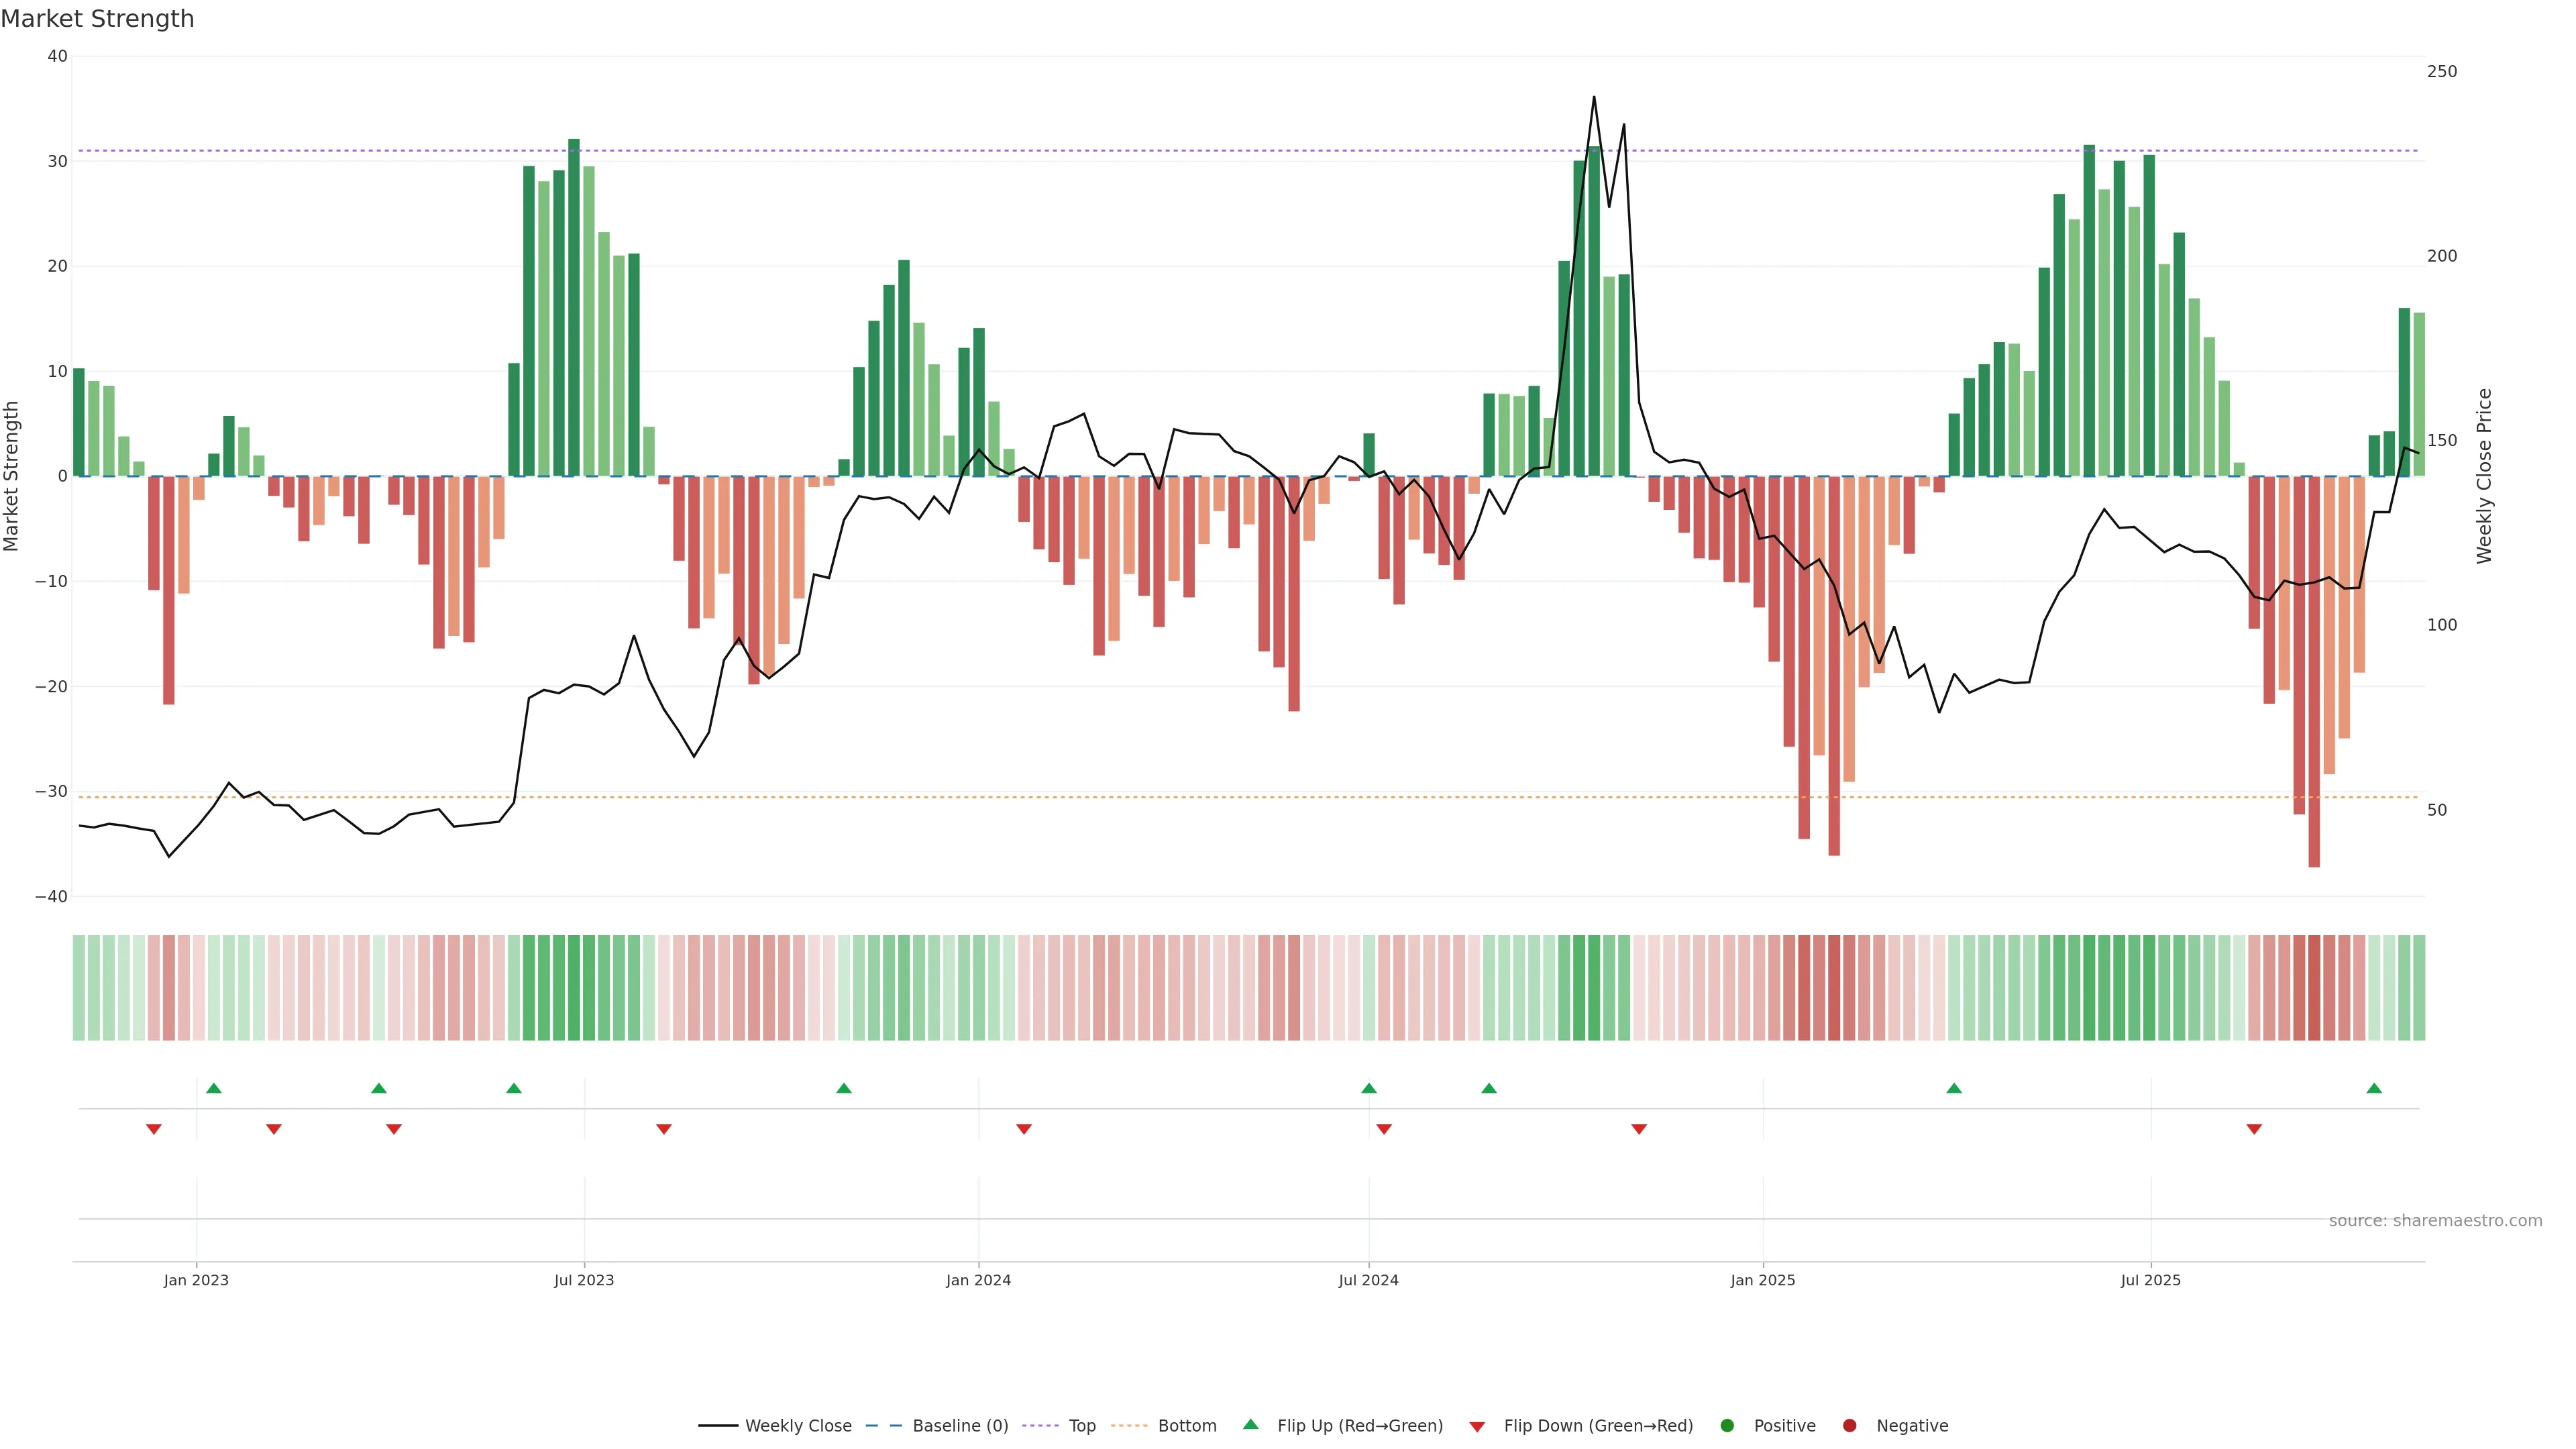
Task: Click the Jul 2024 x-axis label
Action: point(1368,1280)
